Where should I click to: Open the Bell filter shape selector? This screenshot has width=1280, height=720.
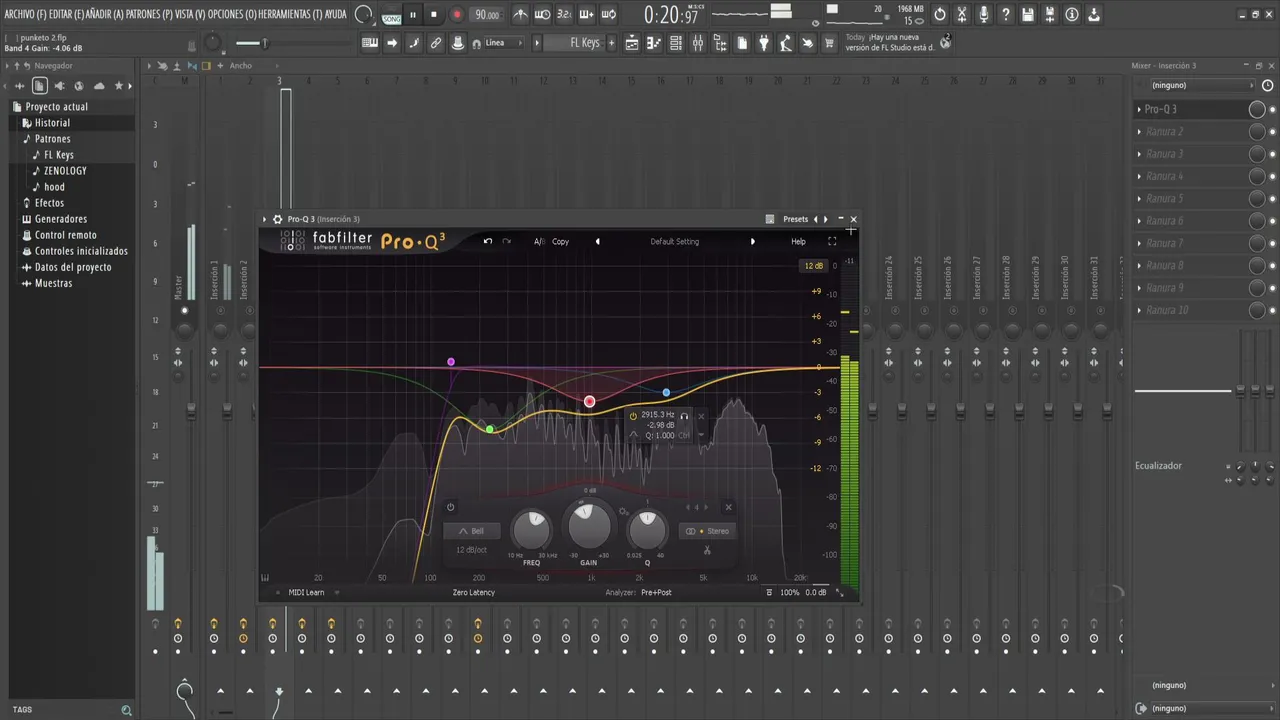coord(471,531)
